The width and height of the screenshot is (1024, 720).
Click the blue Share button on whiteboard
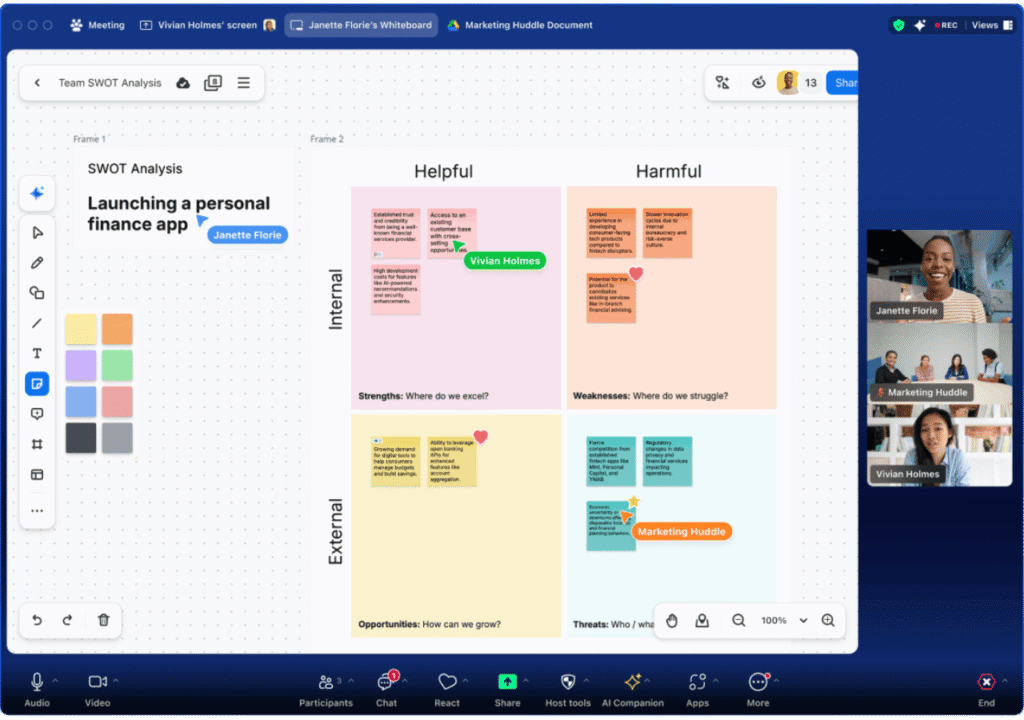[842, 83]
